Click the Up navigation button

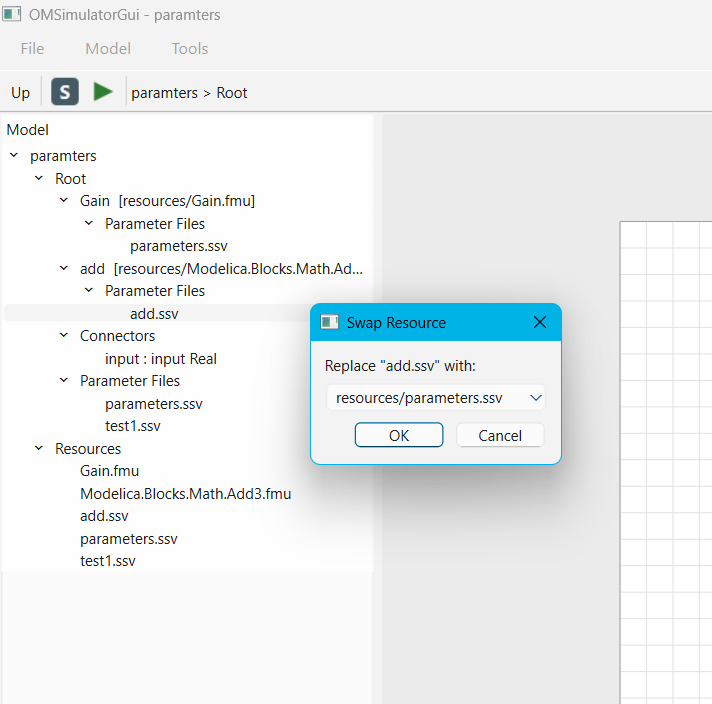(x=20, y=93)
